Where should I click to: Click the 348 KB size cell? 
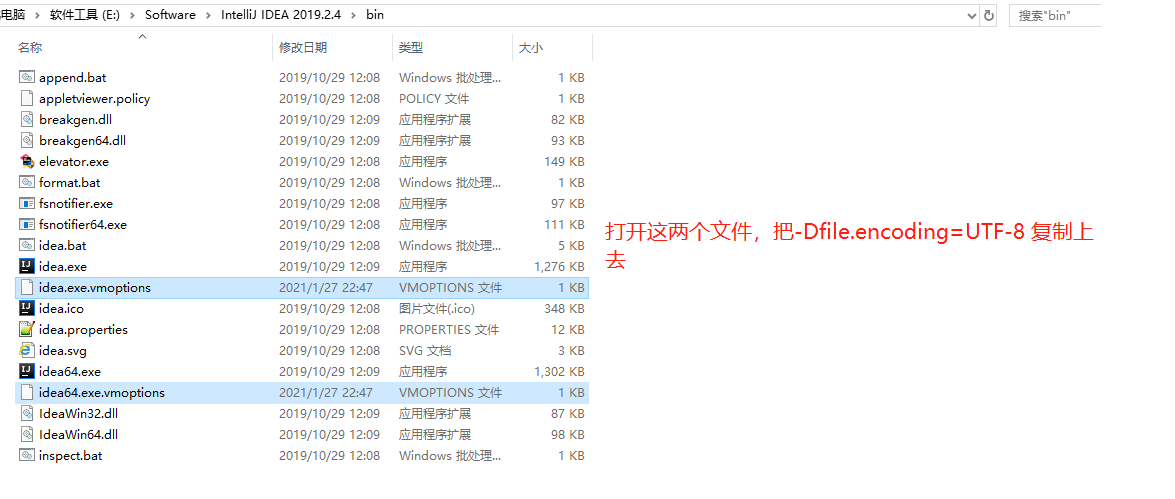pyautogui.click(x=564, y=308)
